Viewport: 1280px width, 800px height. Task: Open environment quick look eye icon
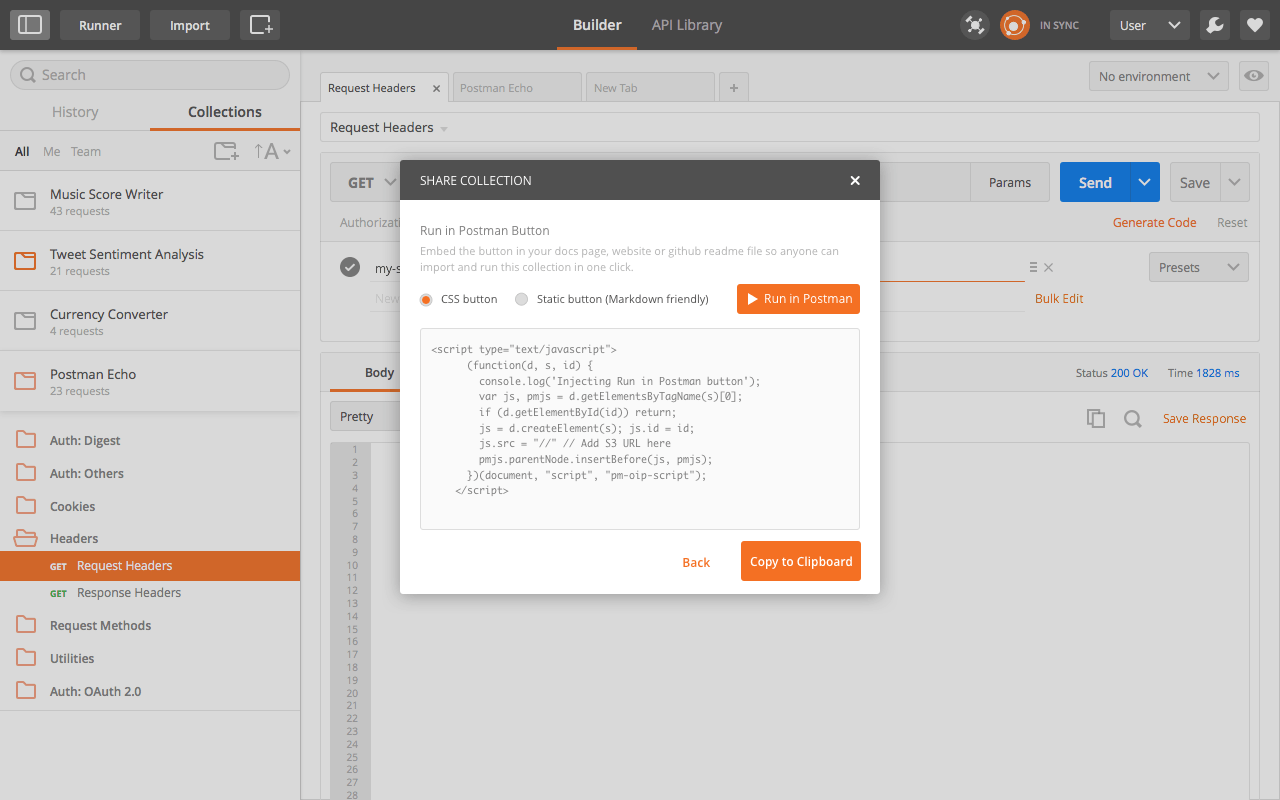(x=1254, y=76)
